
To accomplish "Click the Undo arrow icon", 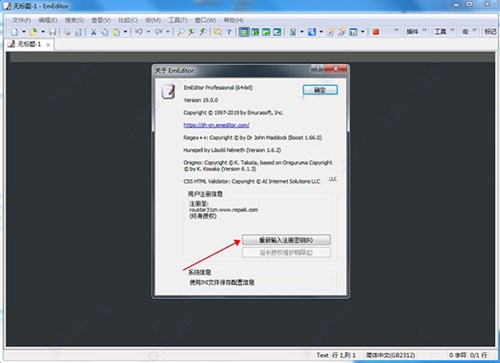I will [139, 32].
